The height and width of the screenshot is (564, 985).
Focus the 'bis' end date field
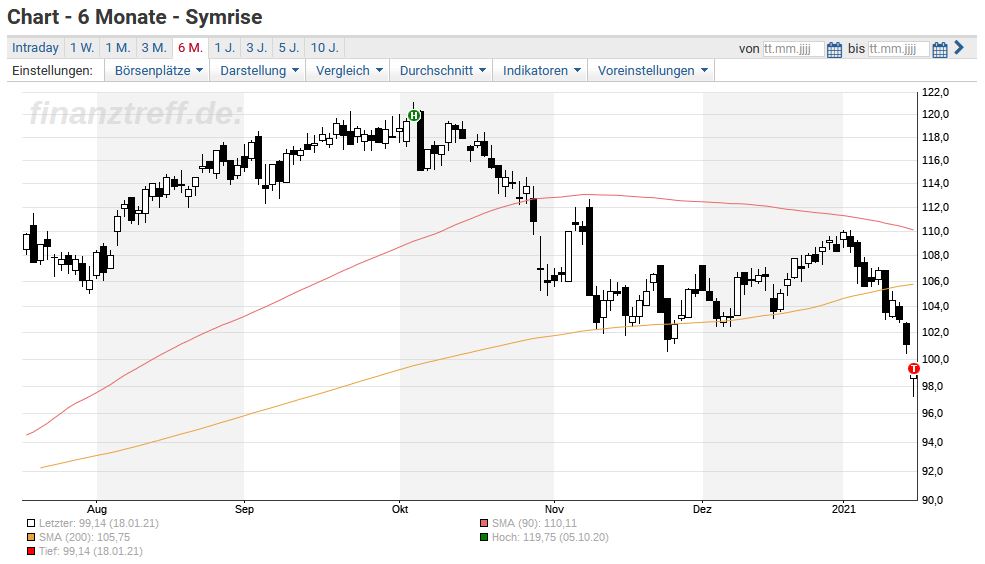[x=898, y=49]
